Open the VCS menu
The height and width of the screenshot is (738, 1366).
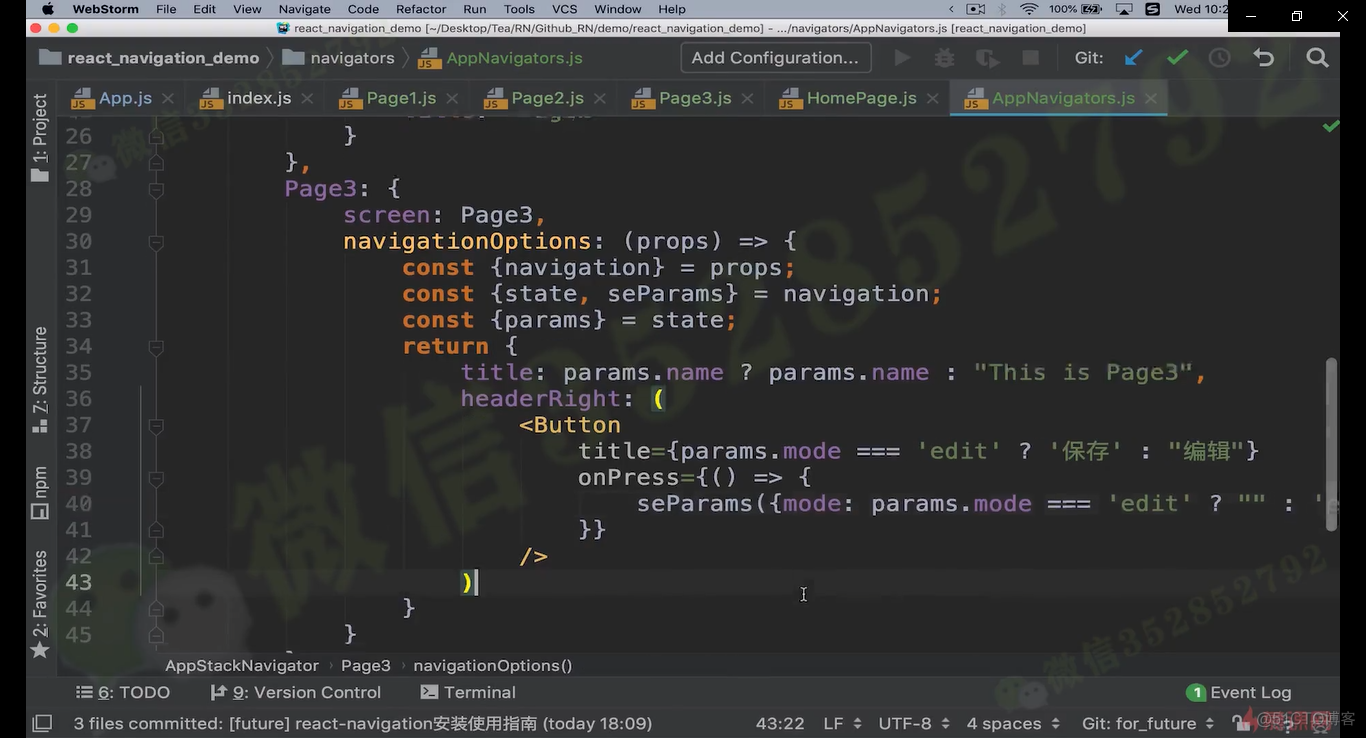(x=565, y=9)
